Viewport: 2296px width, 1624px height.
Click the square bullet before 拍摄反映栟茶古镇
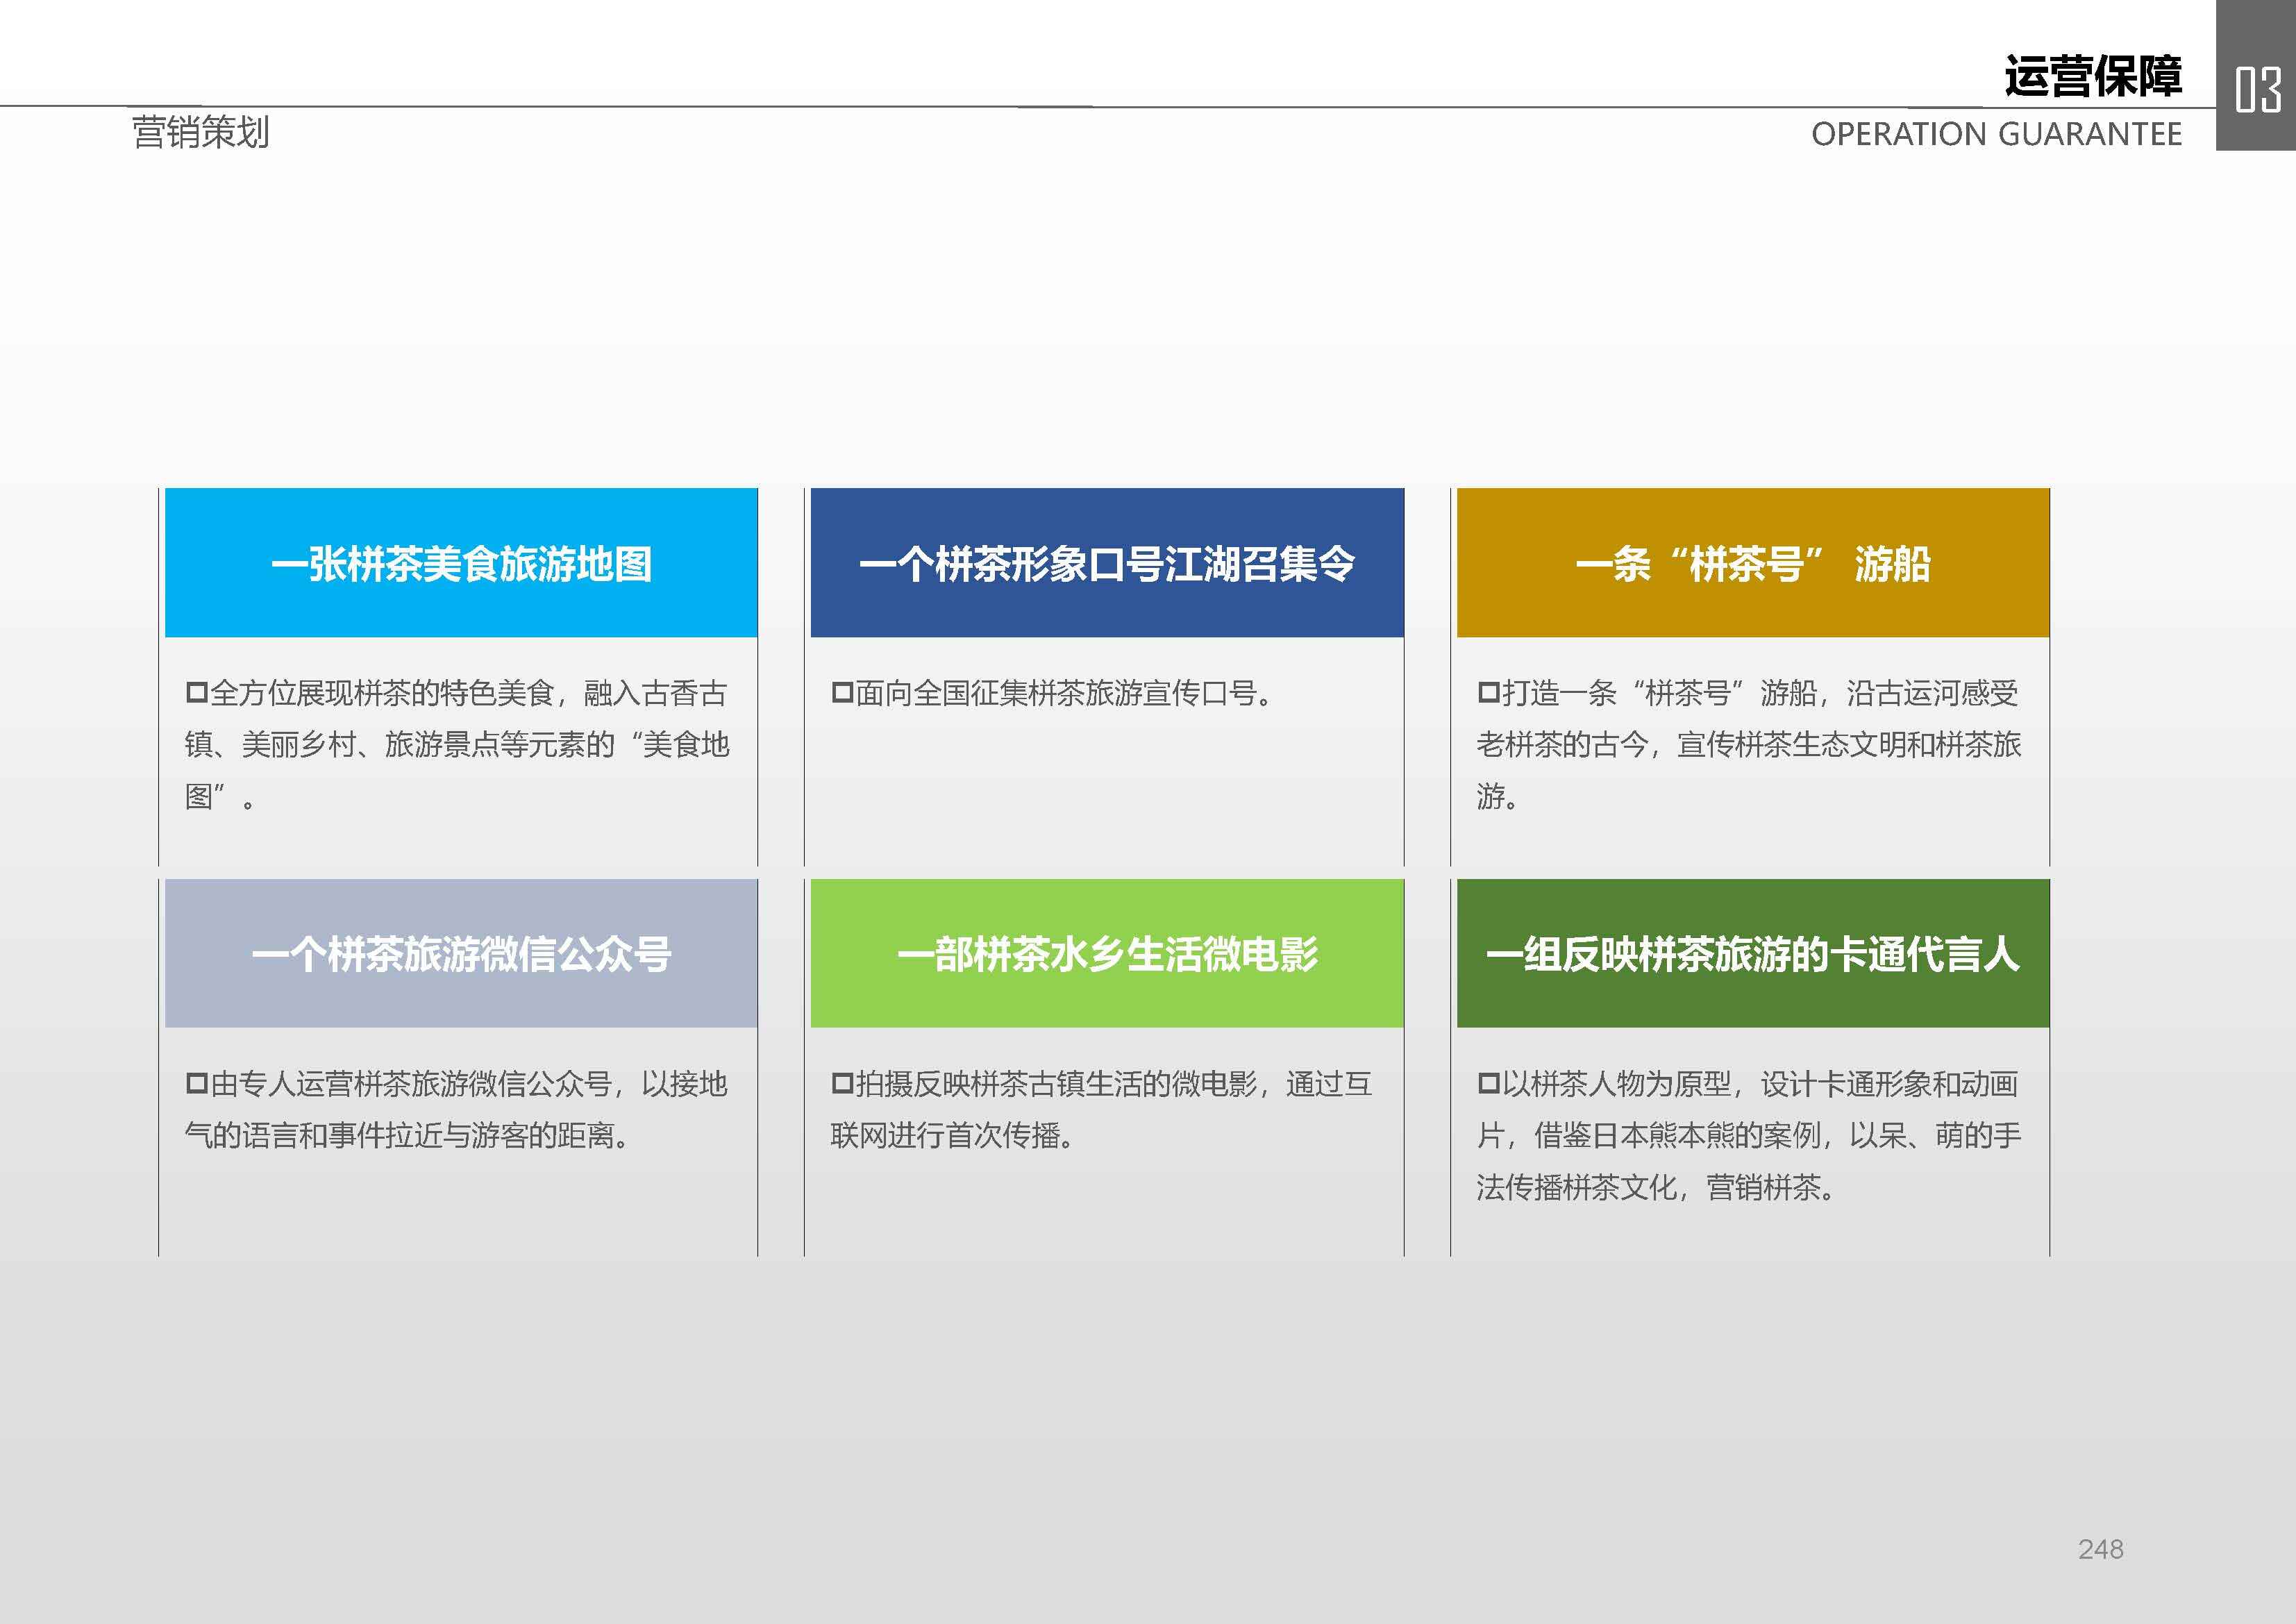842,1083
